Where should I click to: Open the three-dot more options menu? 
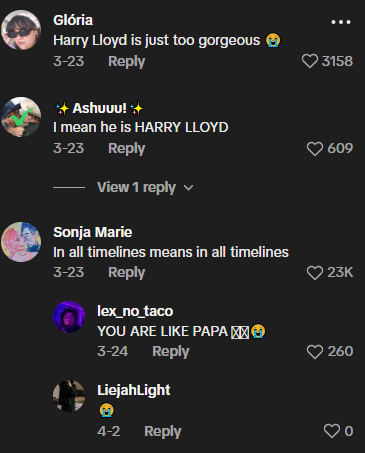341,22
